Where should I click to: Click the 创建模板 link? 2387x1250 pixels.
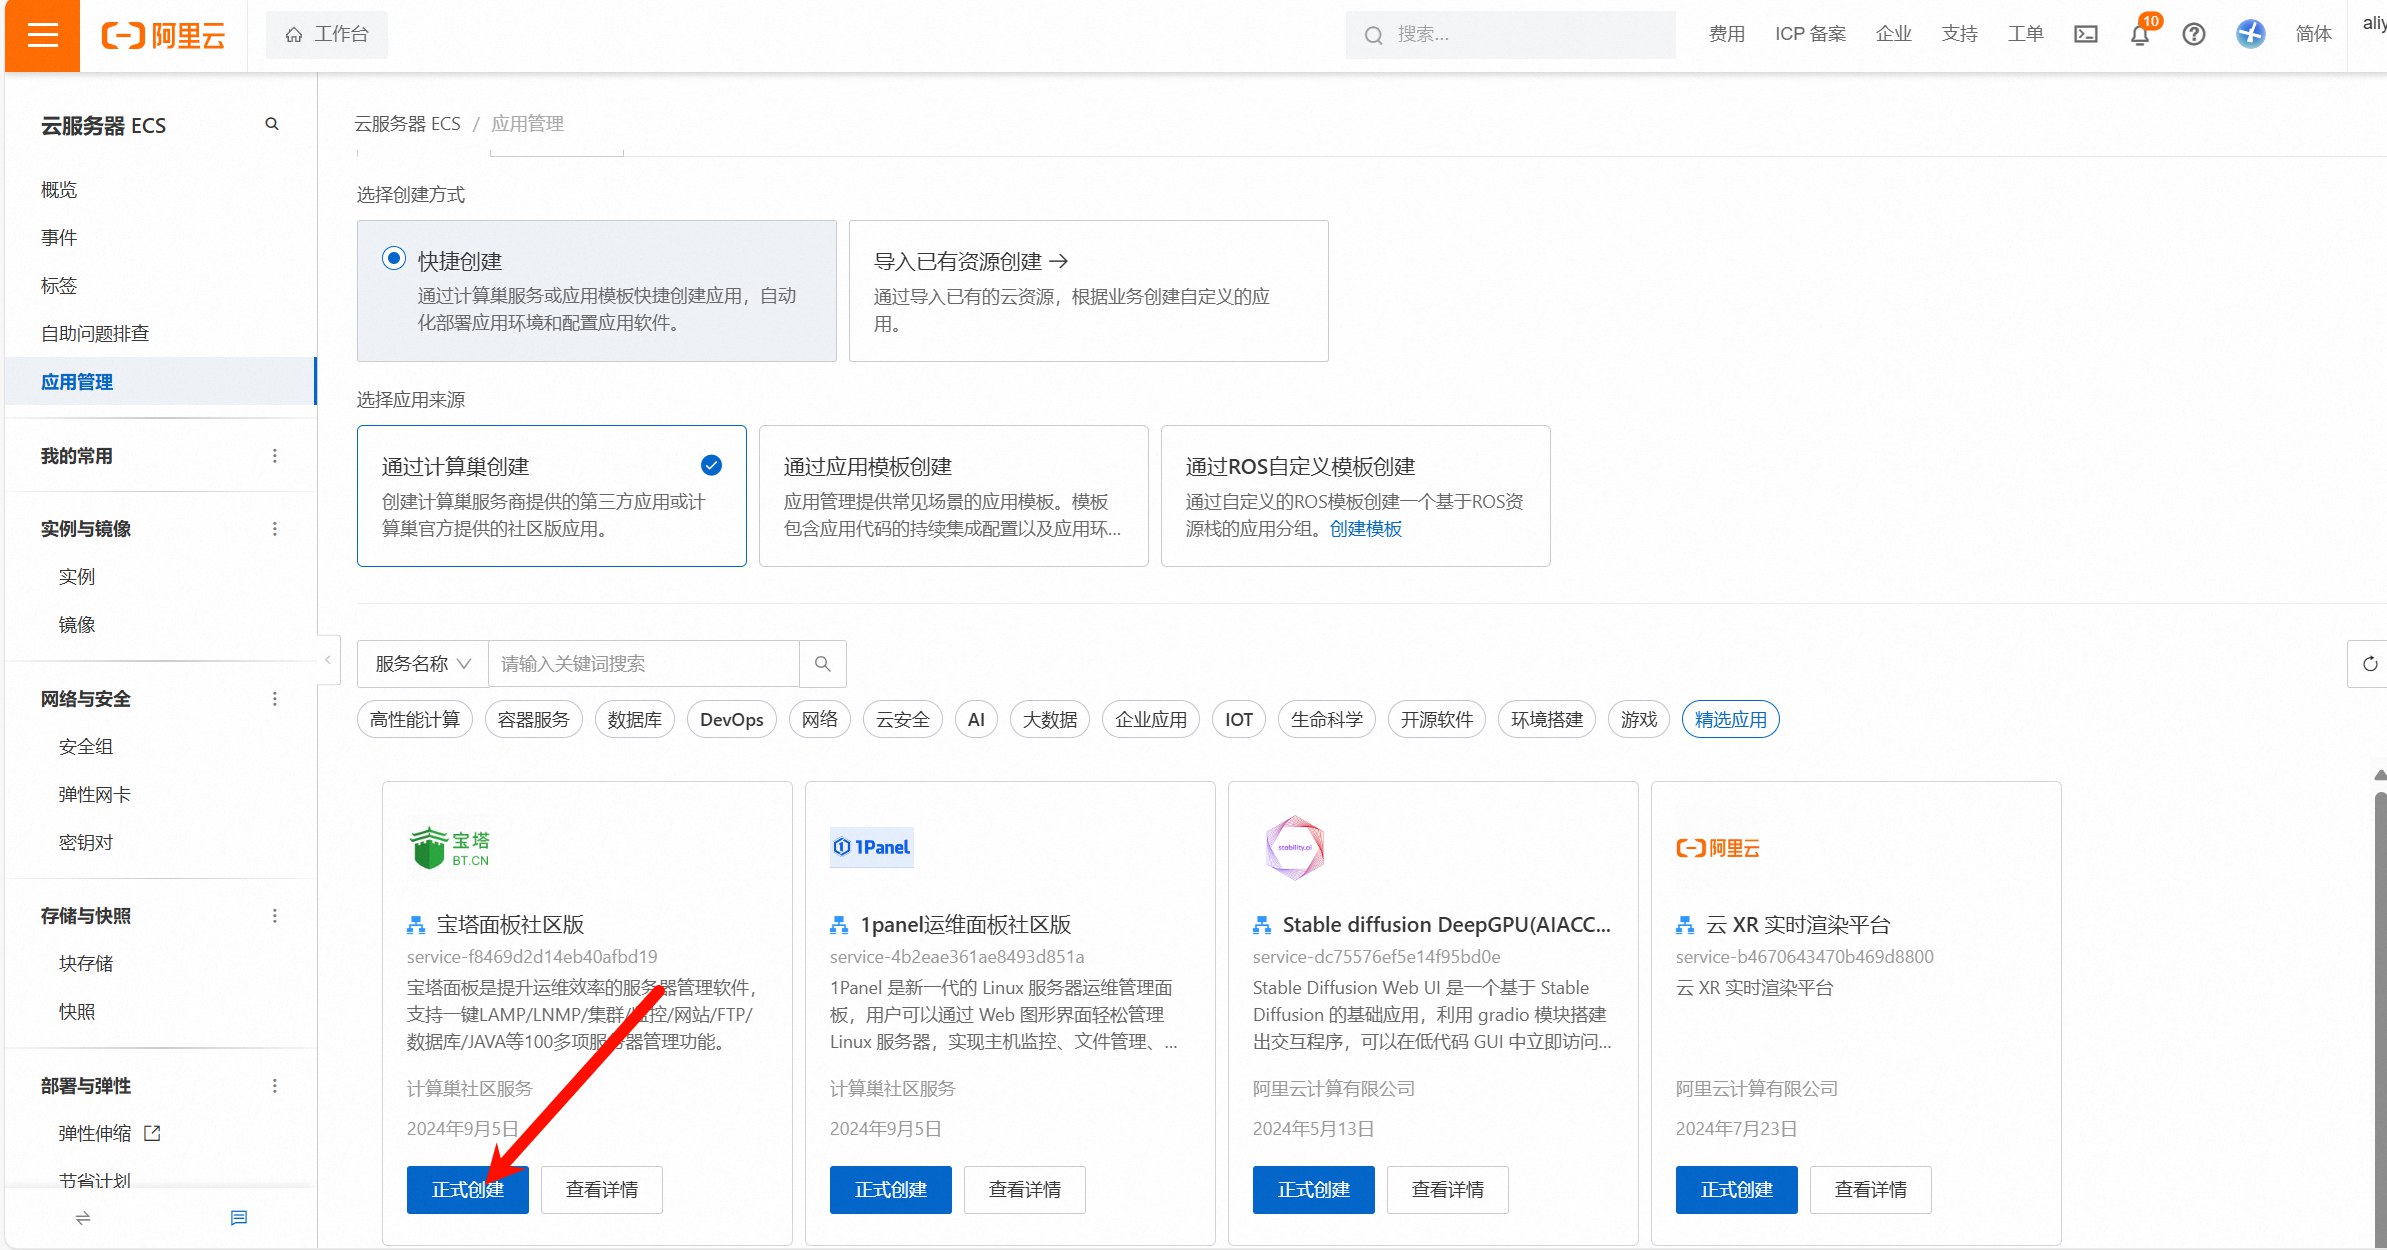click(1365, 529)
